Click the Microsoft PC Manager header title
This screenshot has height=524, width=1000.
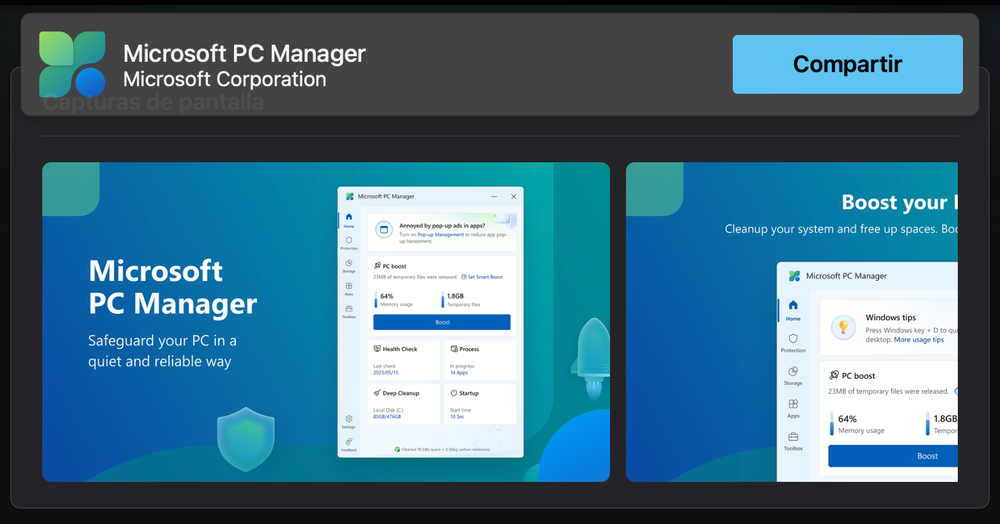pyautogui.click(x=244, y=54)
